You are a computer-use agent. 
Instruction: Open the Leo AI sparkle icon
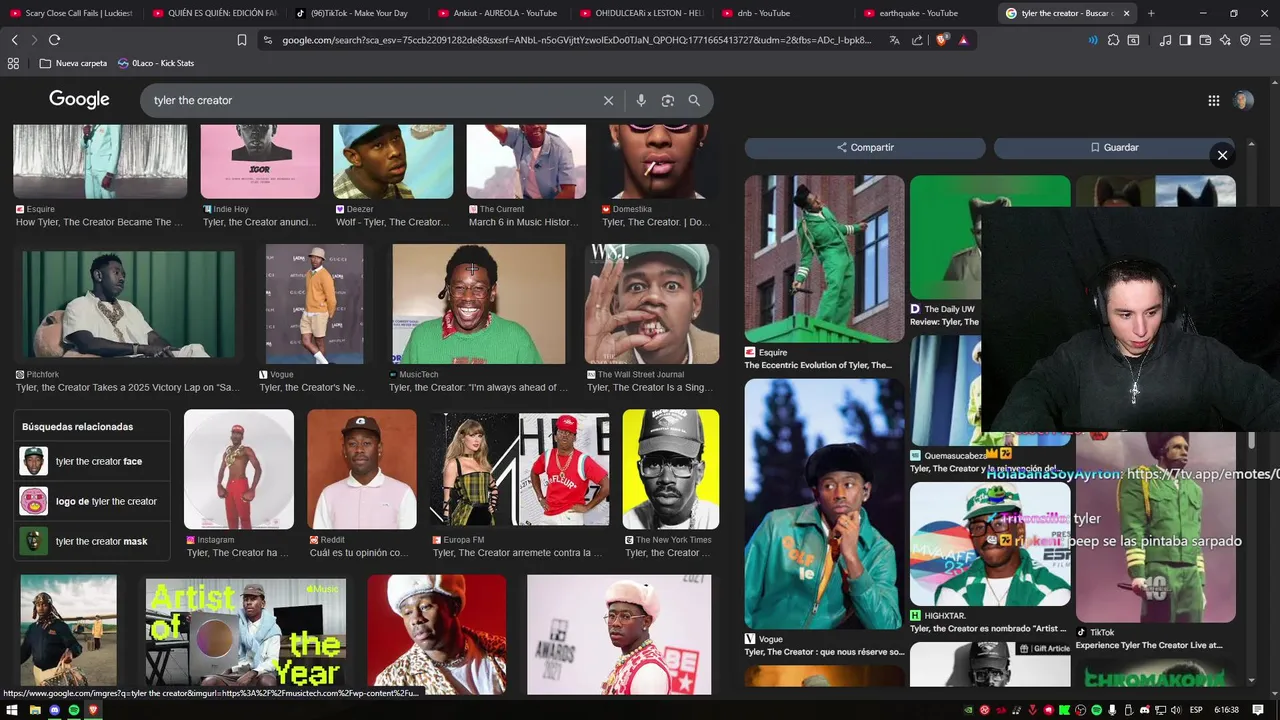point(1225,40)
